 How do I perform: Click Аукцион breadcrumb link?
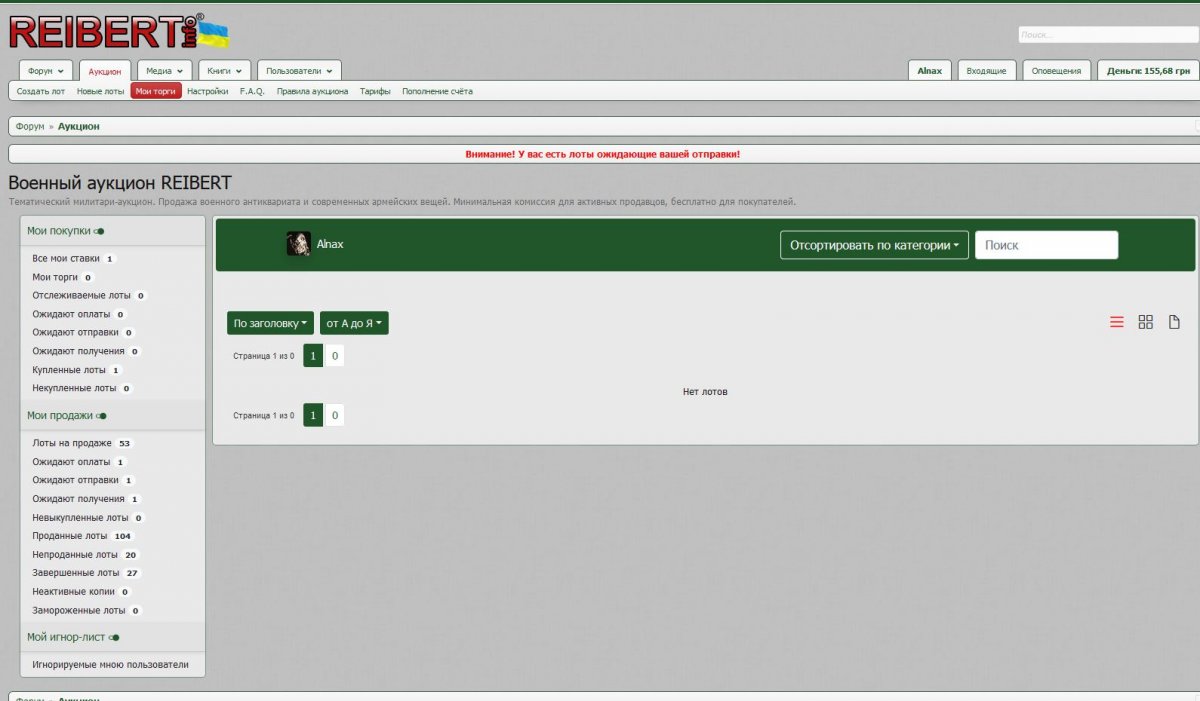click(x=79, y=126)
